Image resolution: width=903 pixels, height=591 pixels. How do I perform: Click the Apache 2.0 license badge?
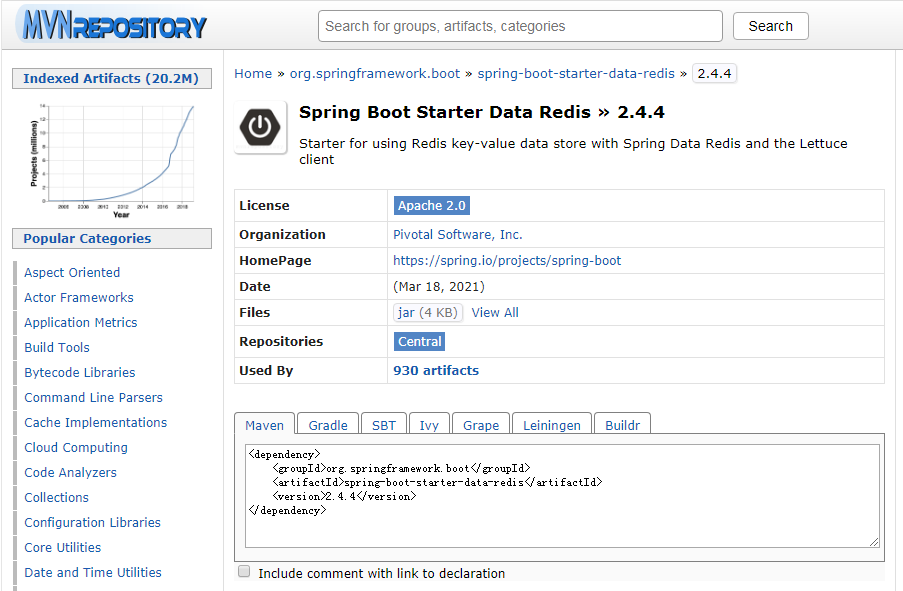(x=431, y=206)
